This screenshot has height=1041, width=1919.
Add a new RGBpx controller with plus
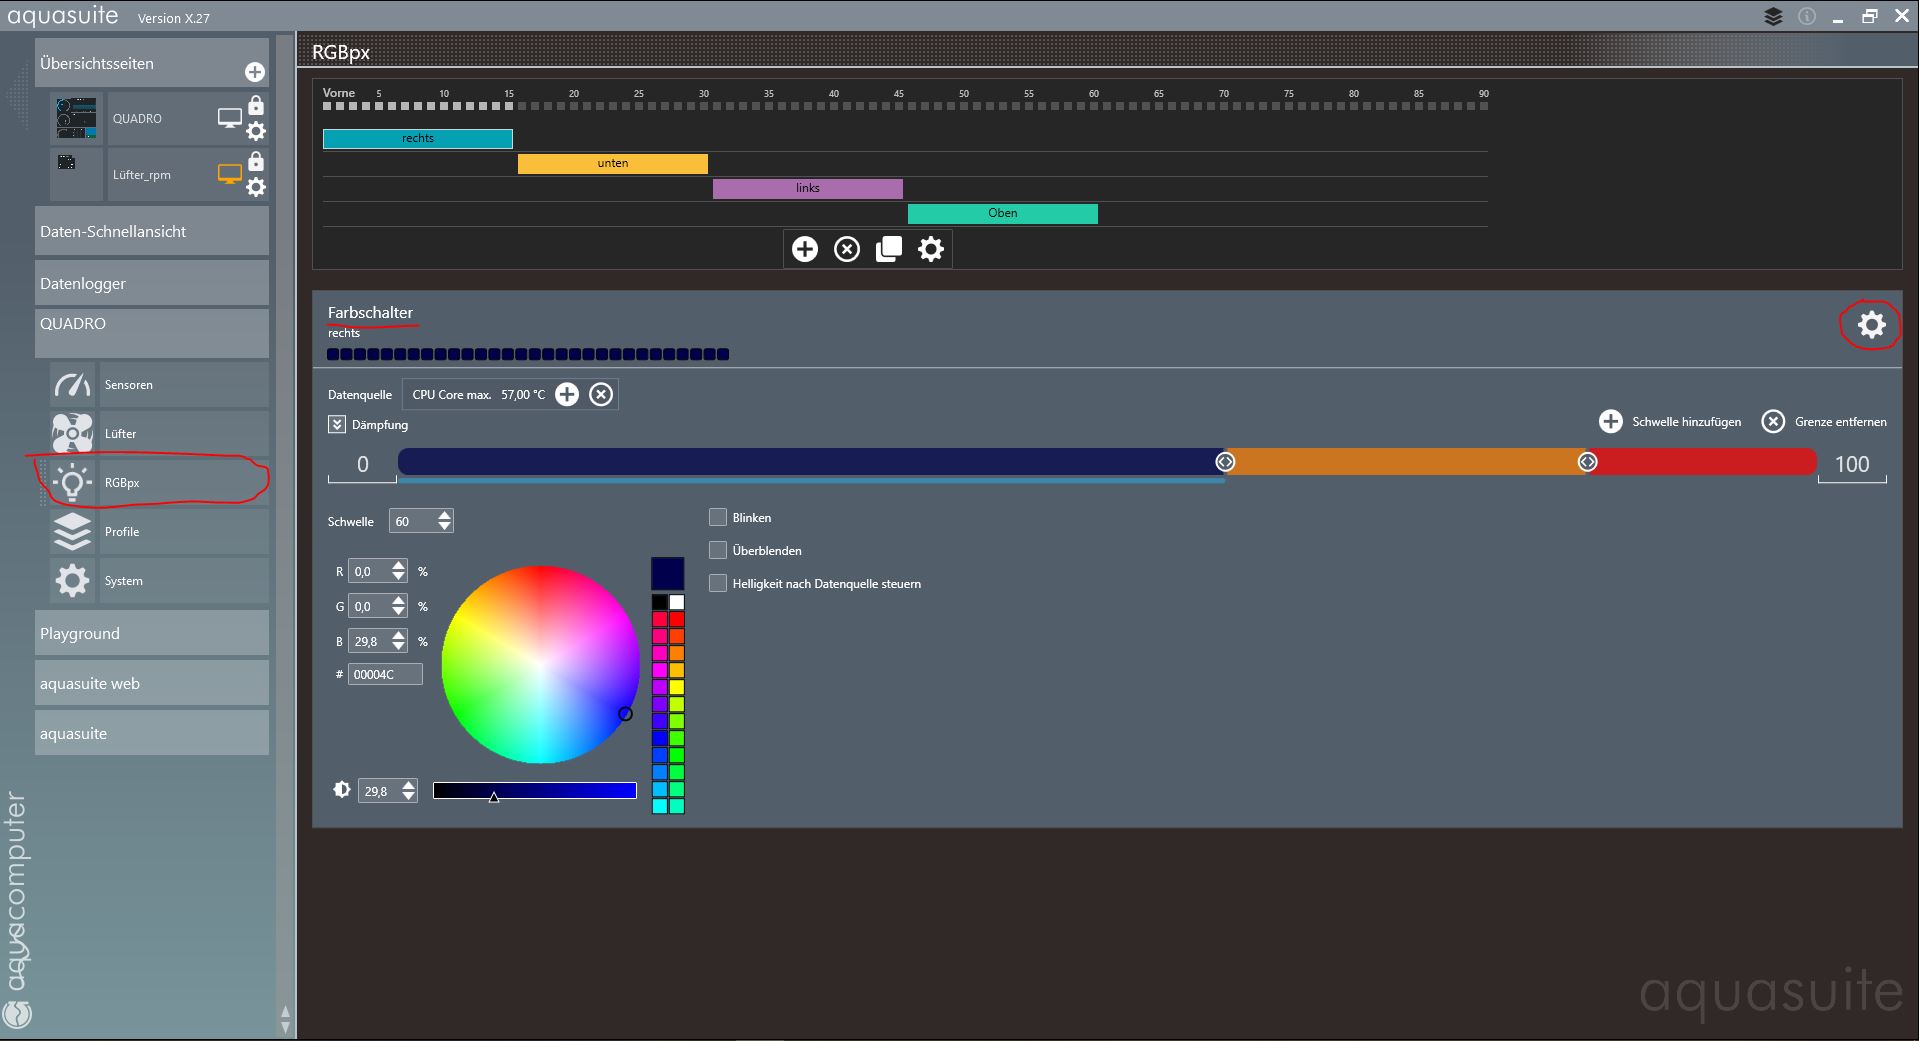pos(805,249)
